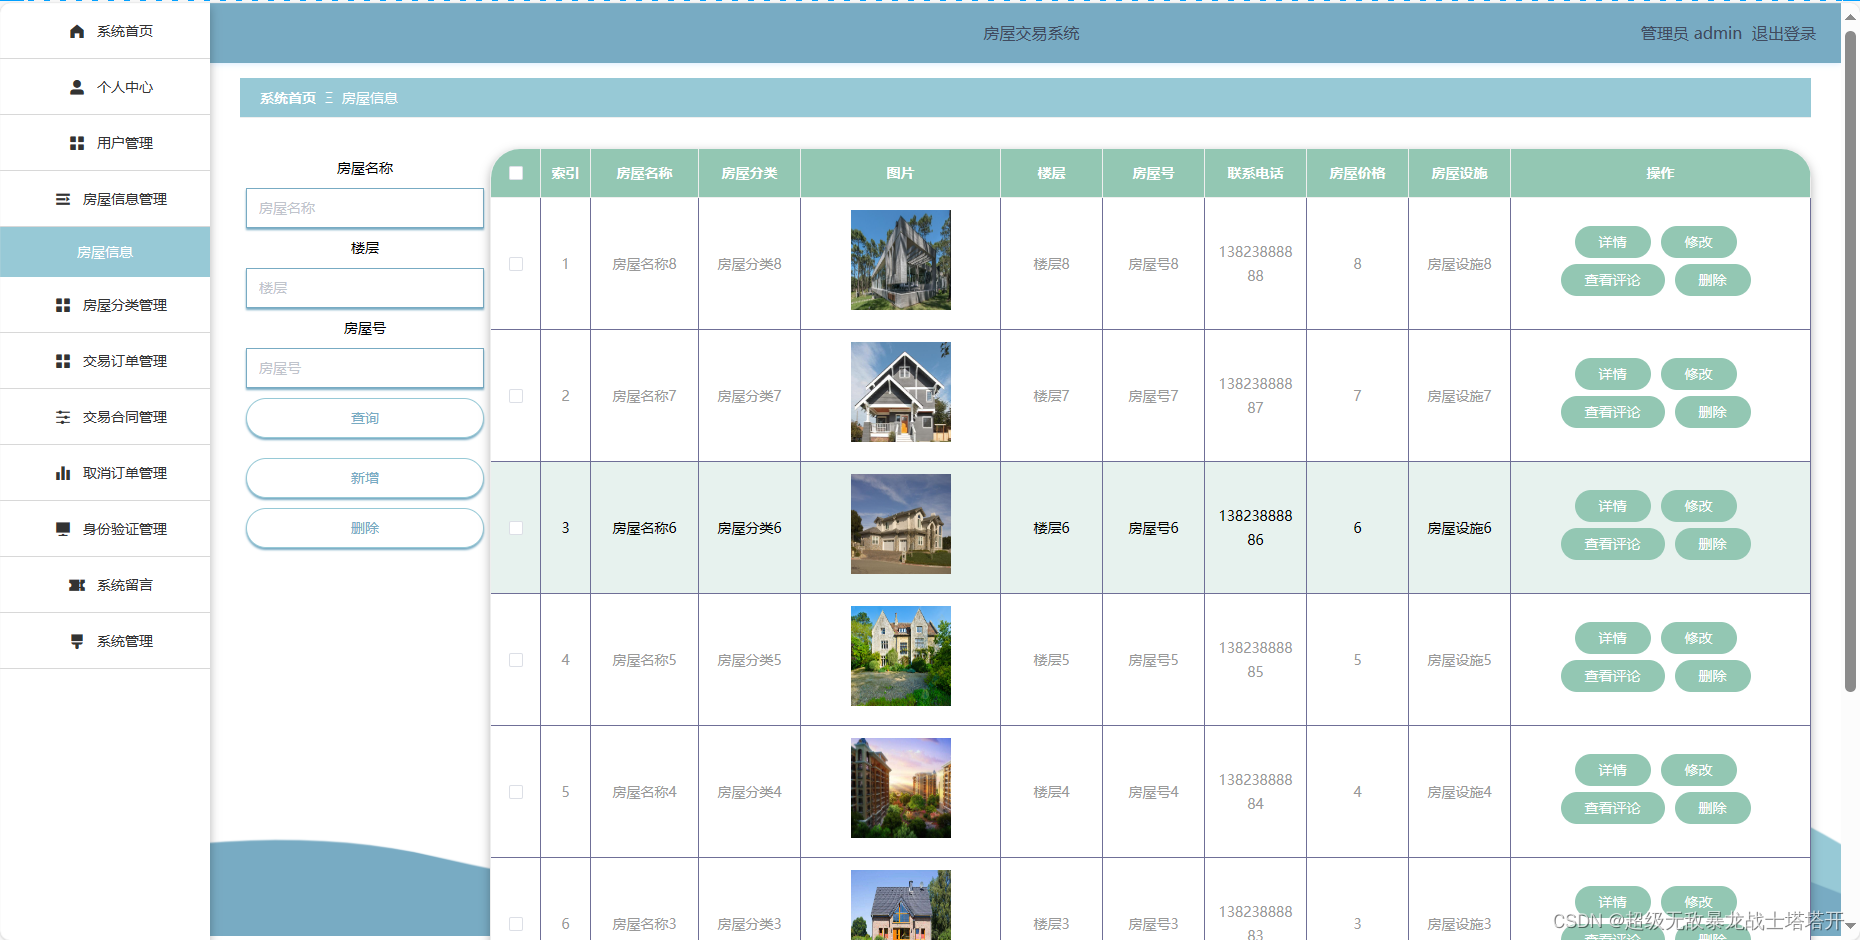Image resolution: width=1860 pixels, height=940 pixels.
Task: Click the house image for 房屋名称6
Action: [901, 524]
